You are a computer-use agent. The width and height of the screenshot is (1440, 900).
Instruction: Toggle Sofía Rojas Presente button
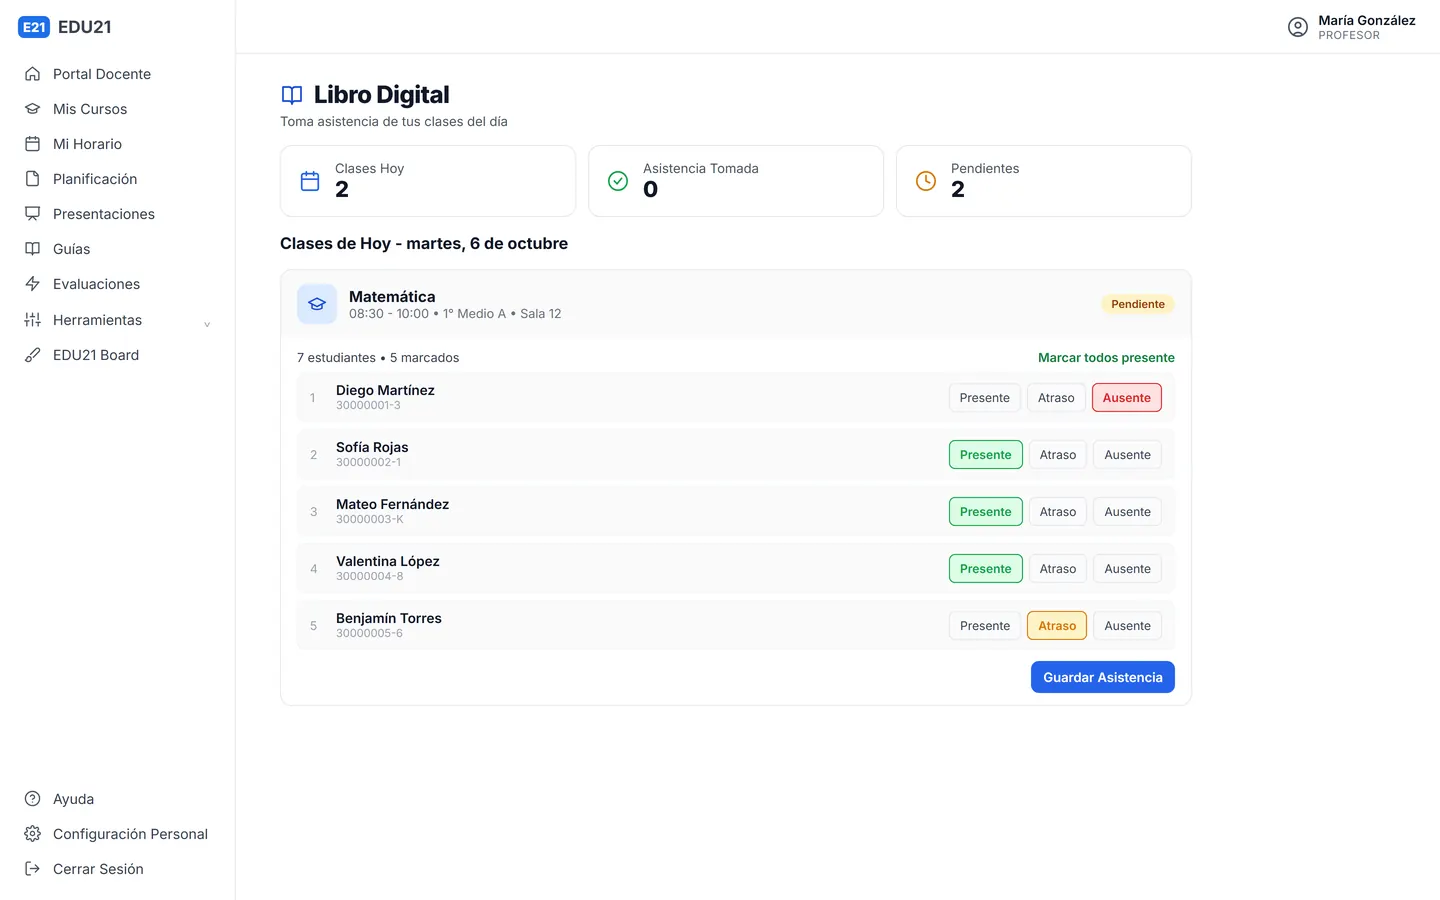tap(986, 455)
